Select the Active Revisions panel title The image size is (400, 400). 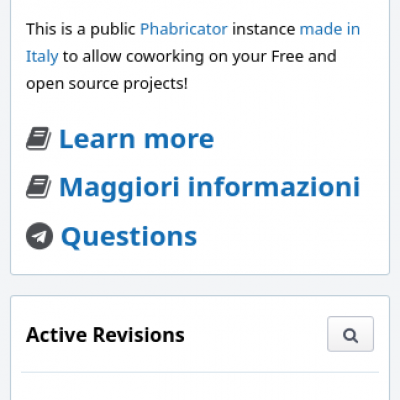coord(105,335)
